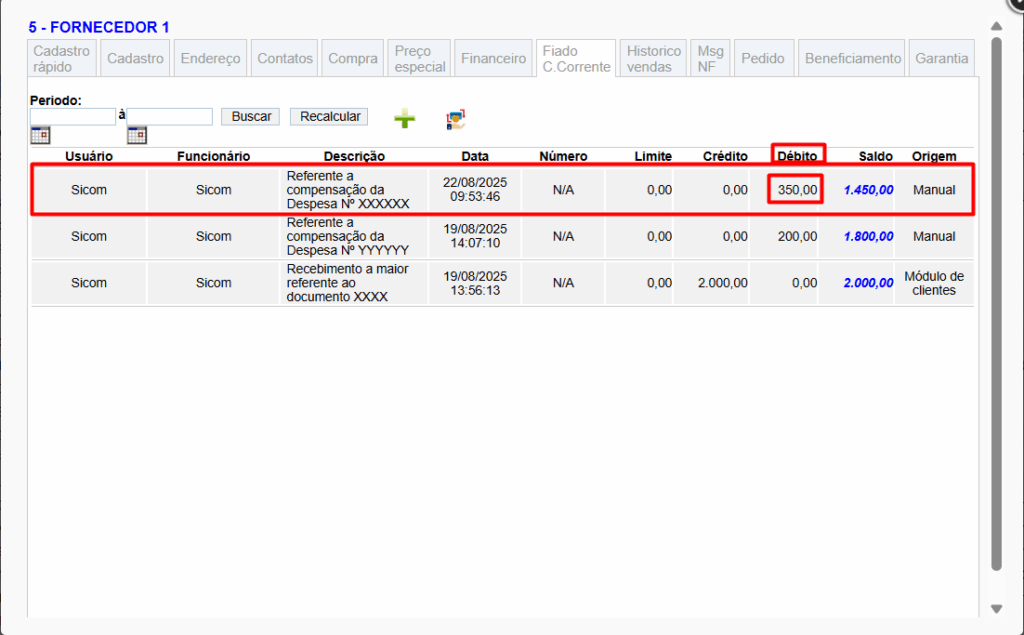Open the Cadastro rápido tab
Viewport: 1024px width, 635px height.
[61, 58]
